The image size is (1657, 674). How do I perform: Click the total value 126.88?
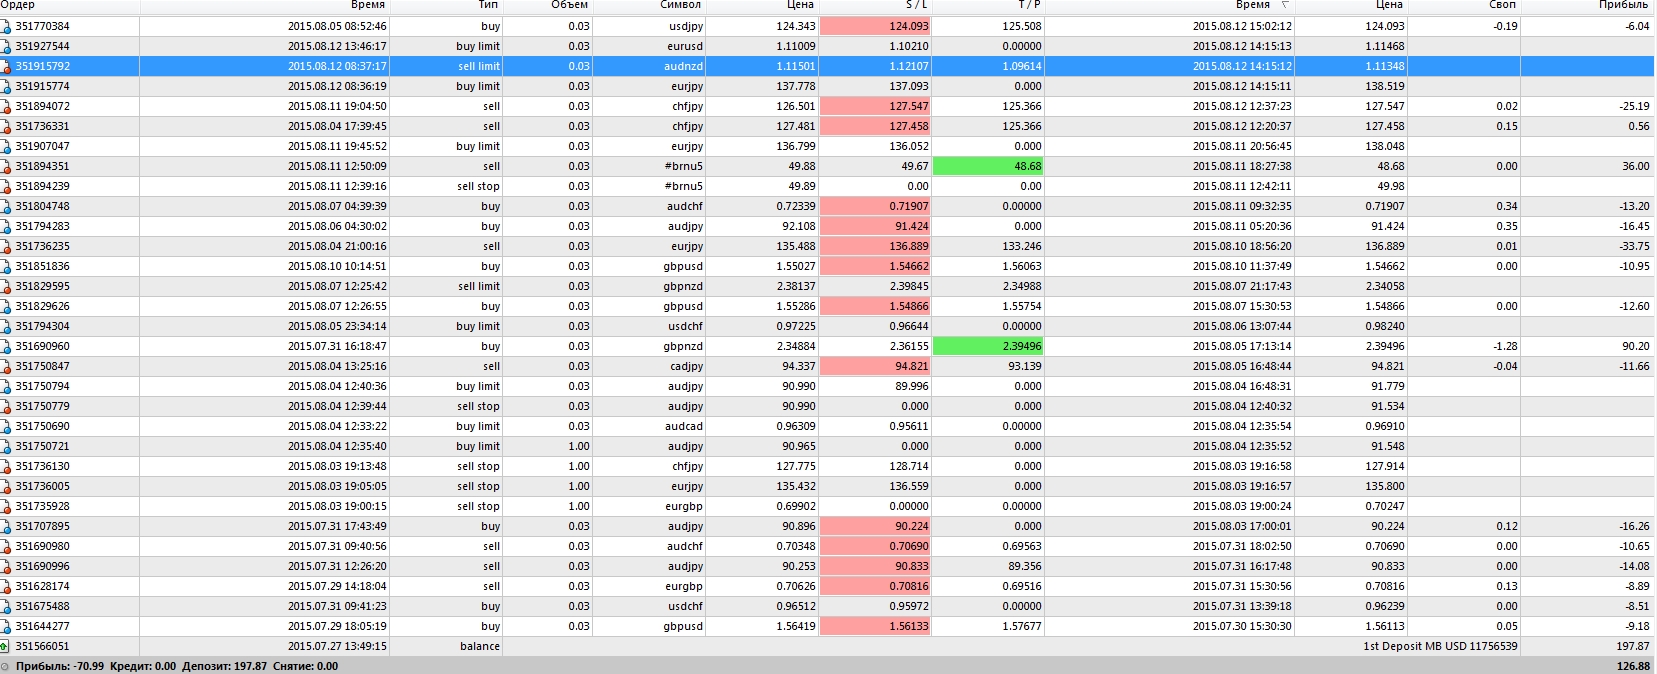tap(1633, 666)
